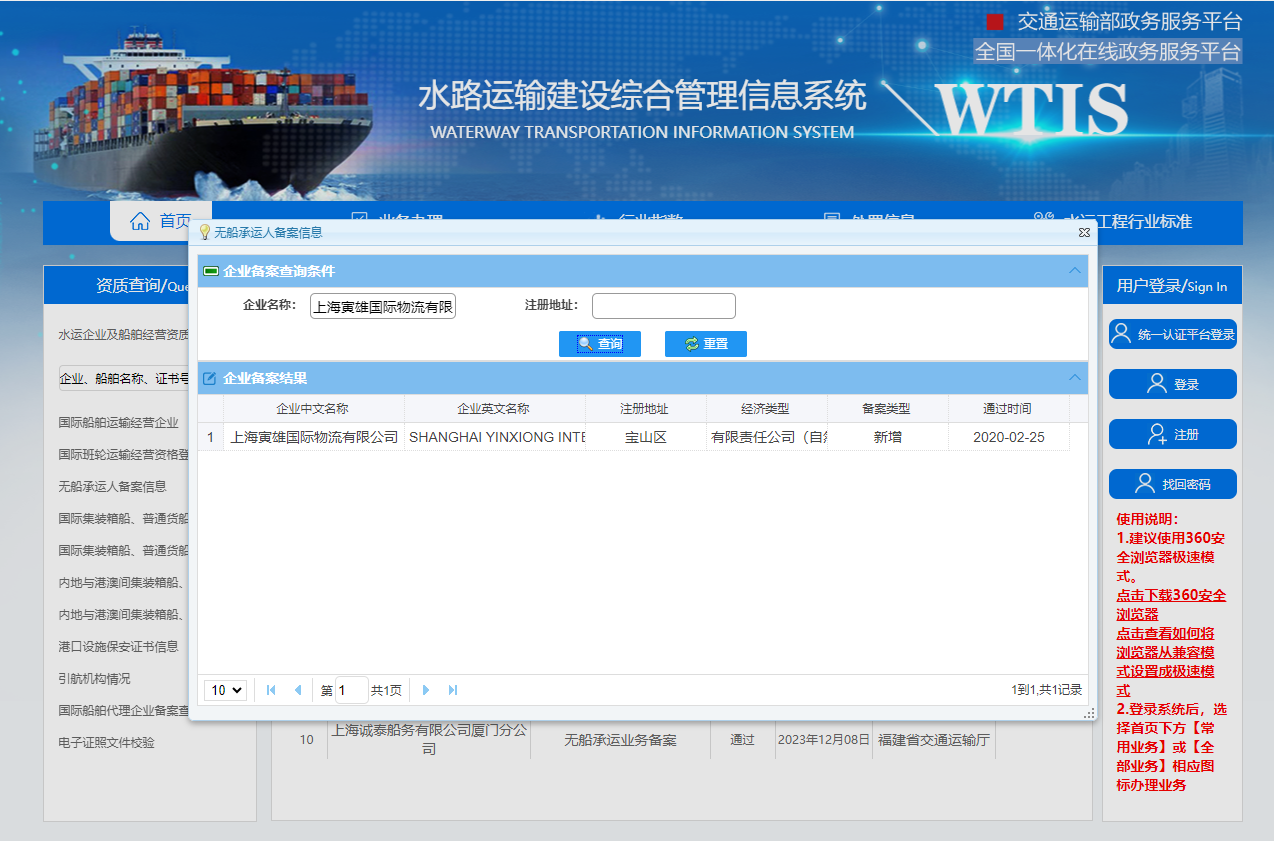The height and width of the screenshot is (841, 1274).
Task: Open the page size dropdown showing 10
Action: [225, 690]
